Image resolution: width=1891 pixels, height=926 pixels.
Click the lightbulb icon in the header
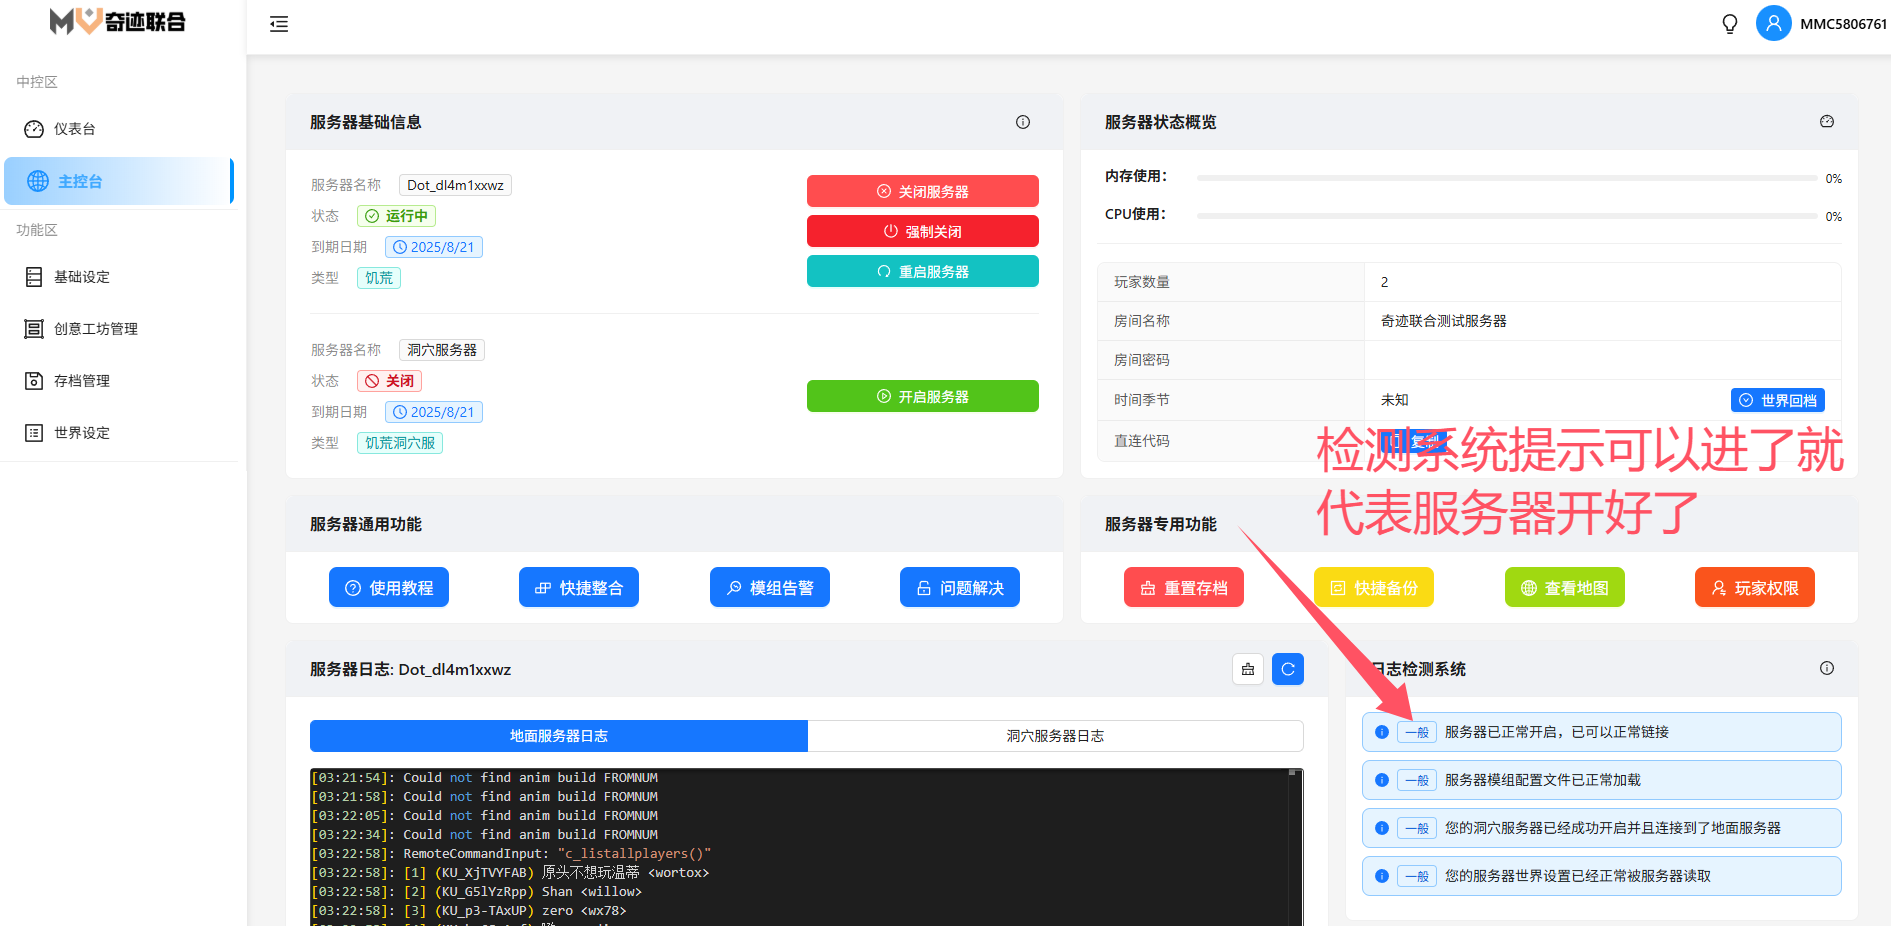coord(1729,24)
